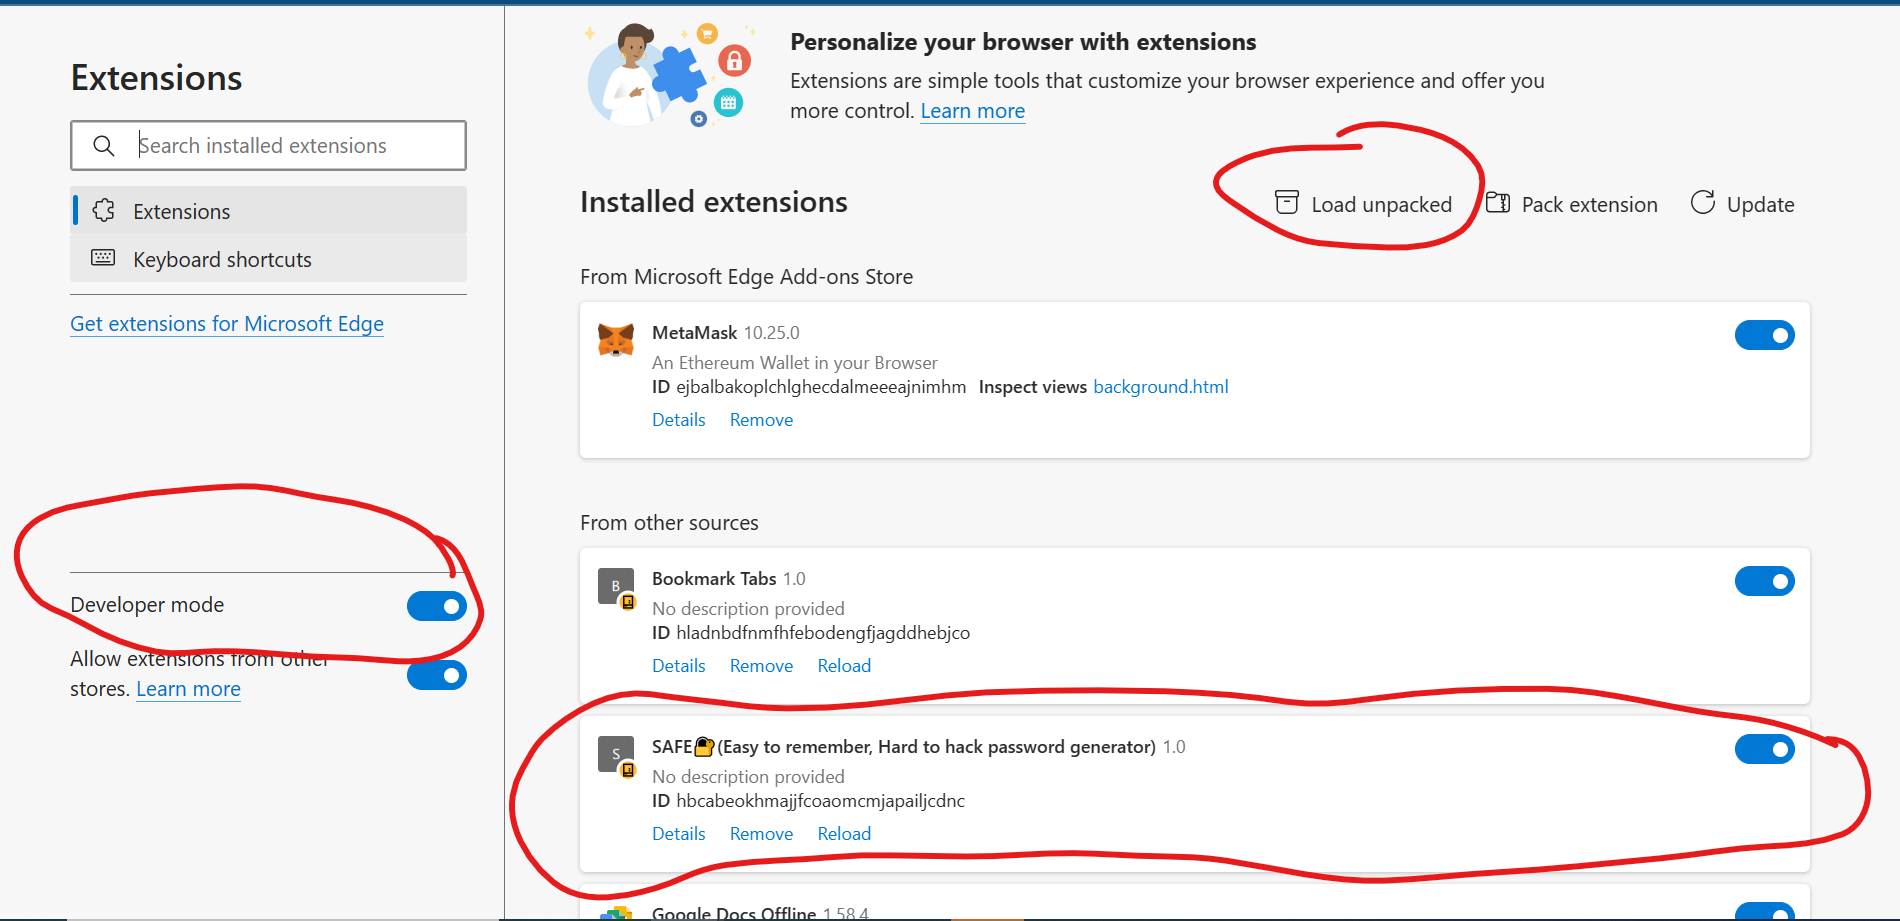
Task: Click the Bookmark Tabs extension icon
Action: click(616, 586)
